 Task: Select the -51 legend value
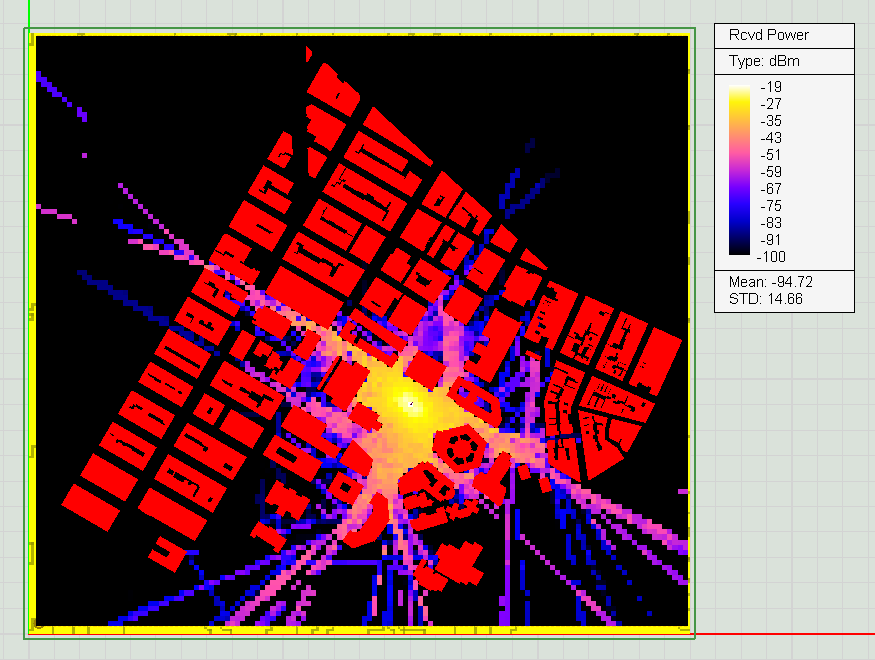click(x=771, y=155)
